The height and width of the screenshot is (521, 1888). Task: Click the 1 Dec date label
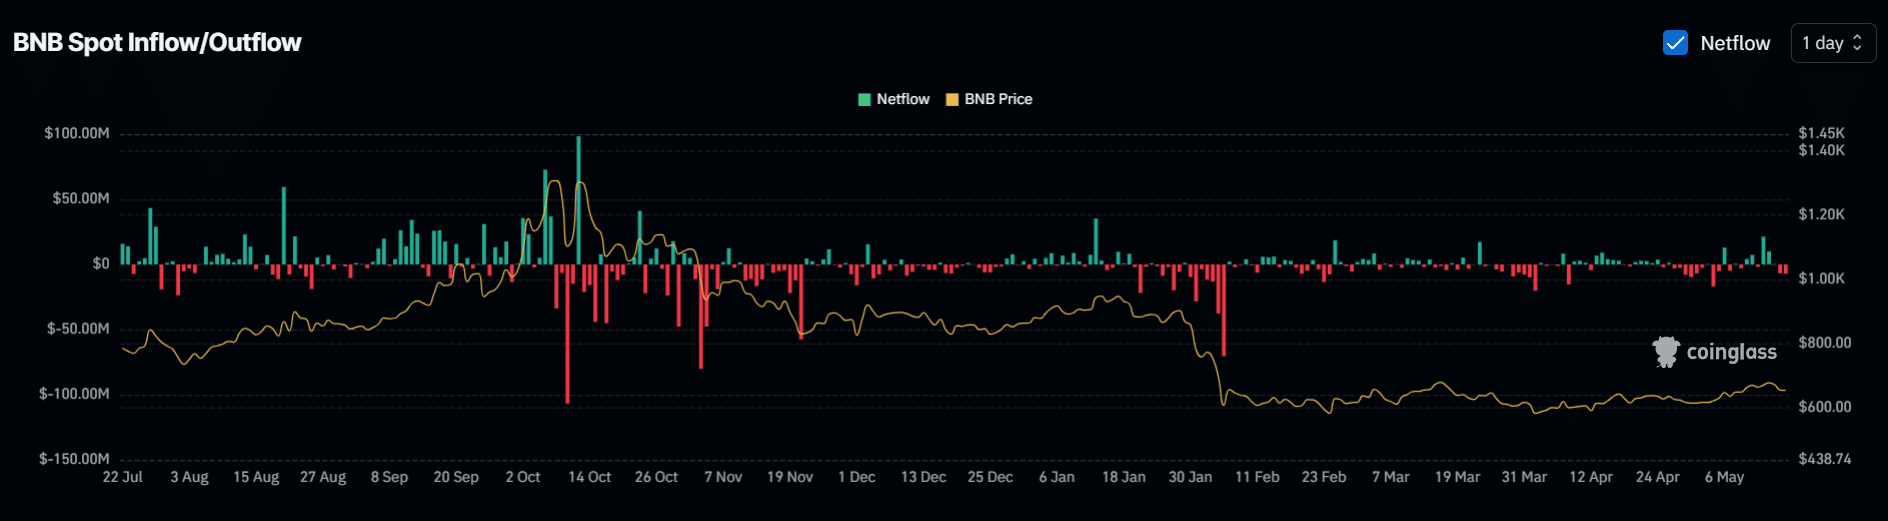pyautogui.click(x=857, y=477)
